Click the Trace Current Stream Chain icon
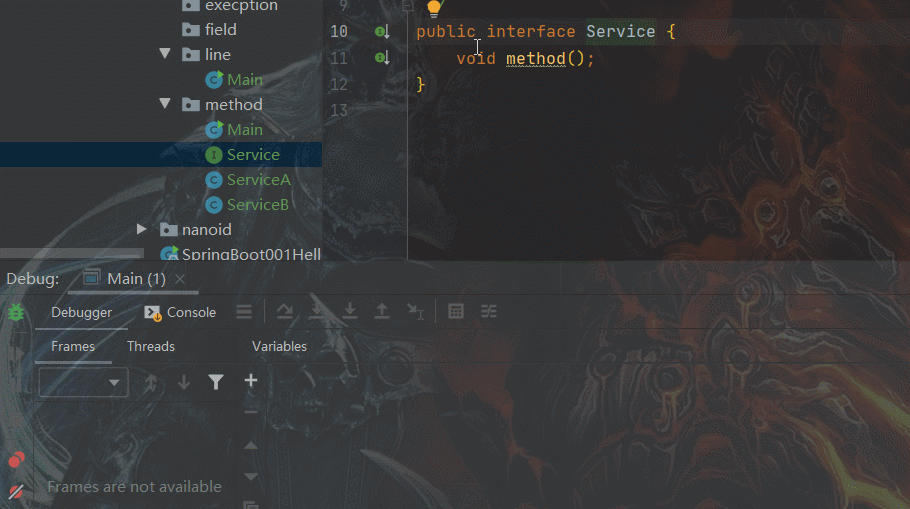The image size is (910, 509). point(489,312)
